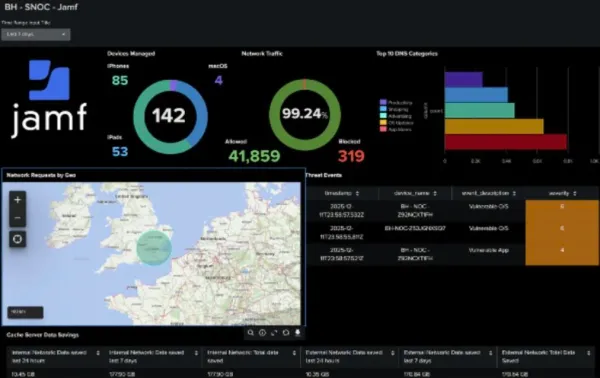Click the blue bar in DNS chart
600x378 pixels.
[476, 95]
